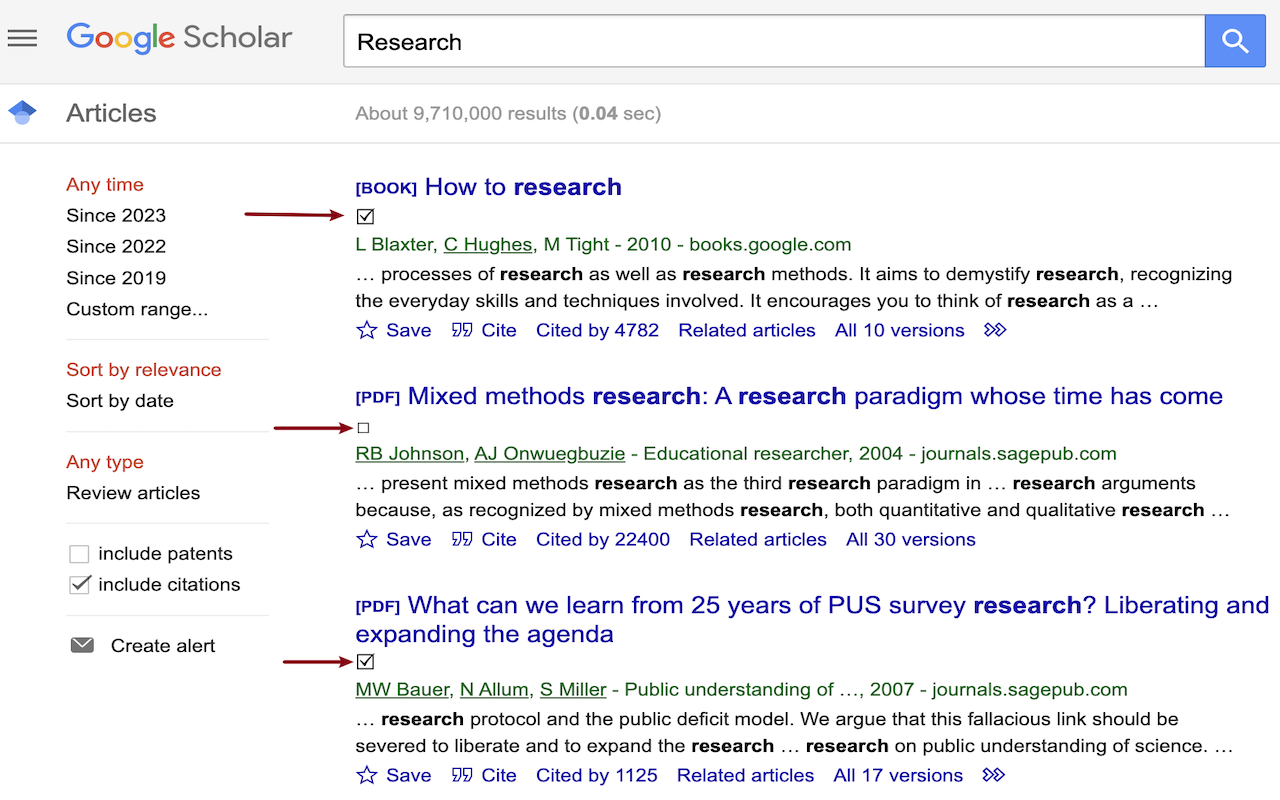
Task: Open All 10 versions link
Action: [900, 330]
